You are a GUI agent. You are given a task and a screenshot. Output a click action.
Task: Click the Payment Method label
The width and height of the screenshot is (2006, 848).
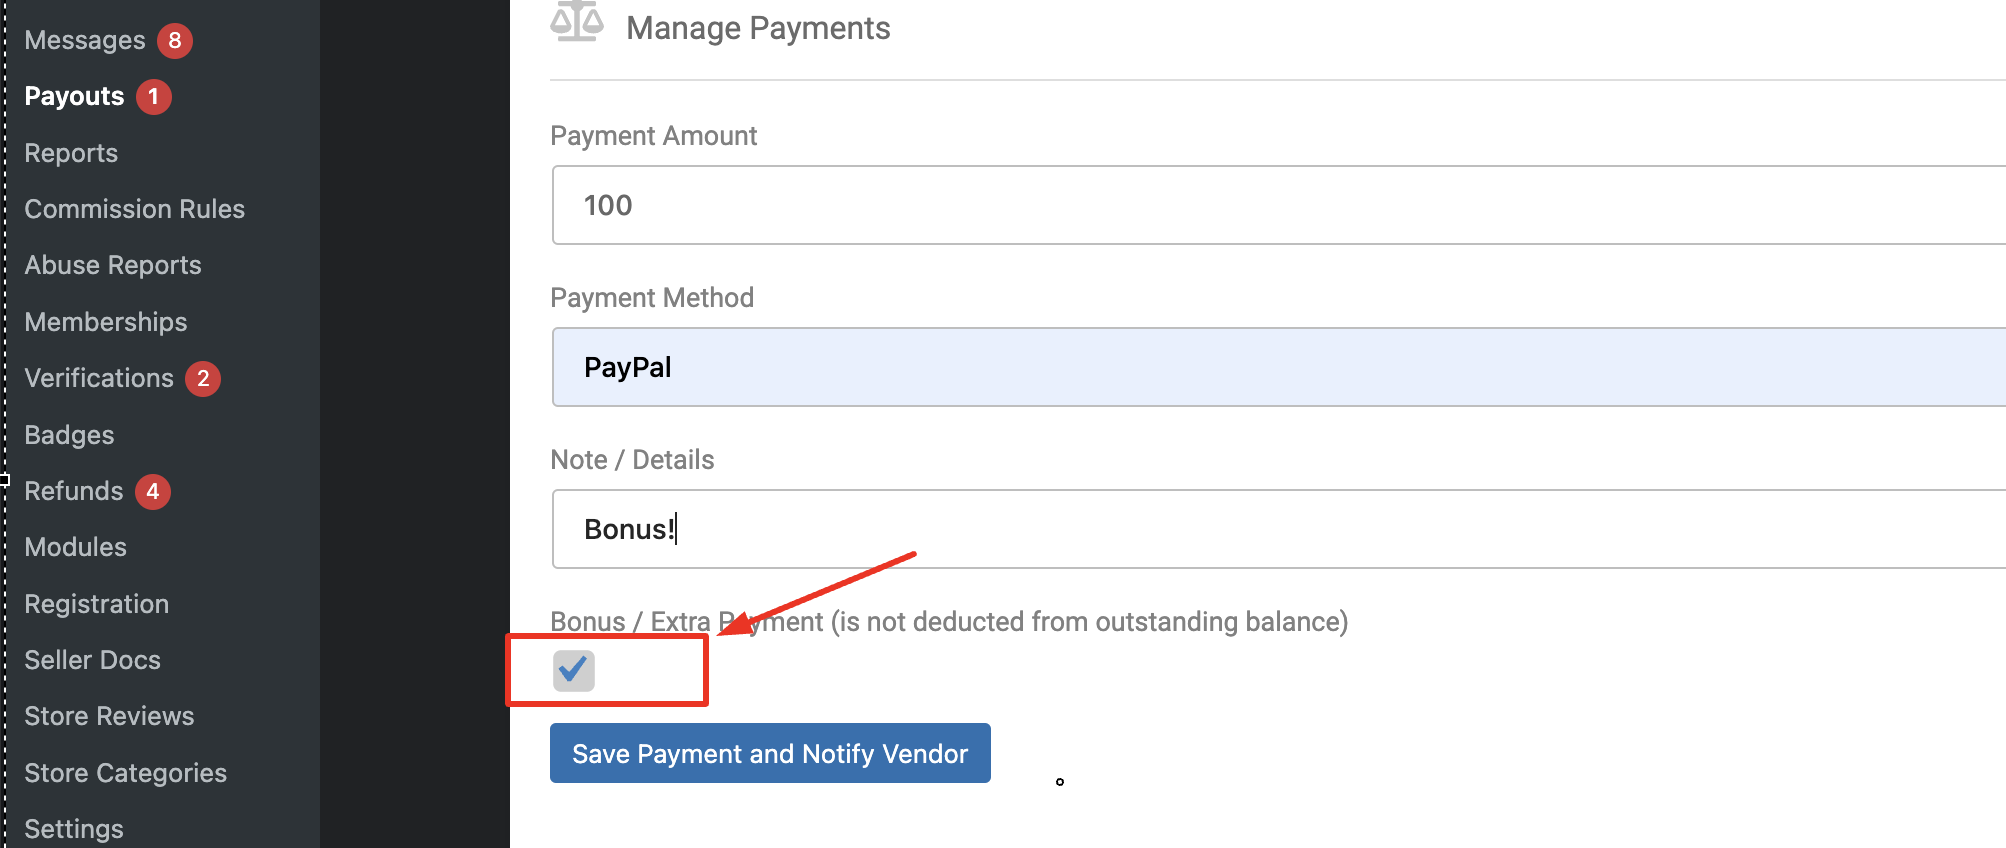652,298
